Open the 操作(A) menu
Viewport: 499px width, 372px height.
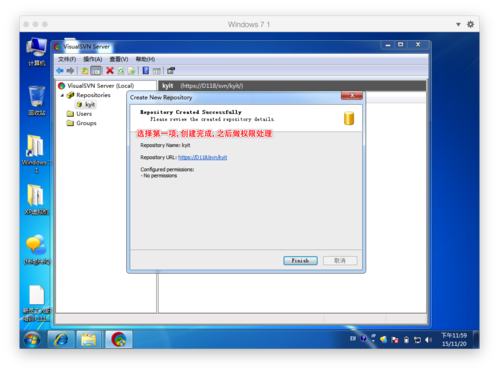coord(93,59)
